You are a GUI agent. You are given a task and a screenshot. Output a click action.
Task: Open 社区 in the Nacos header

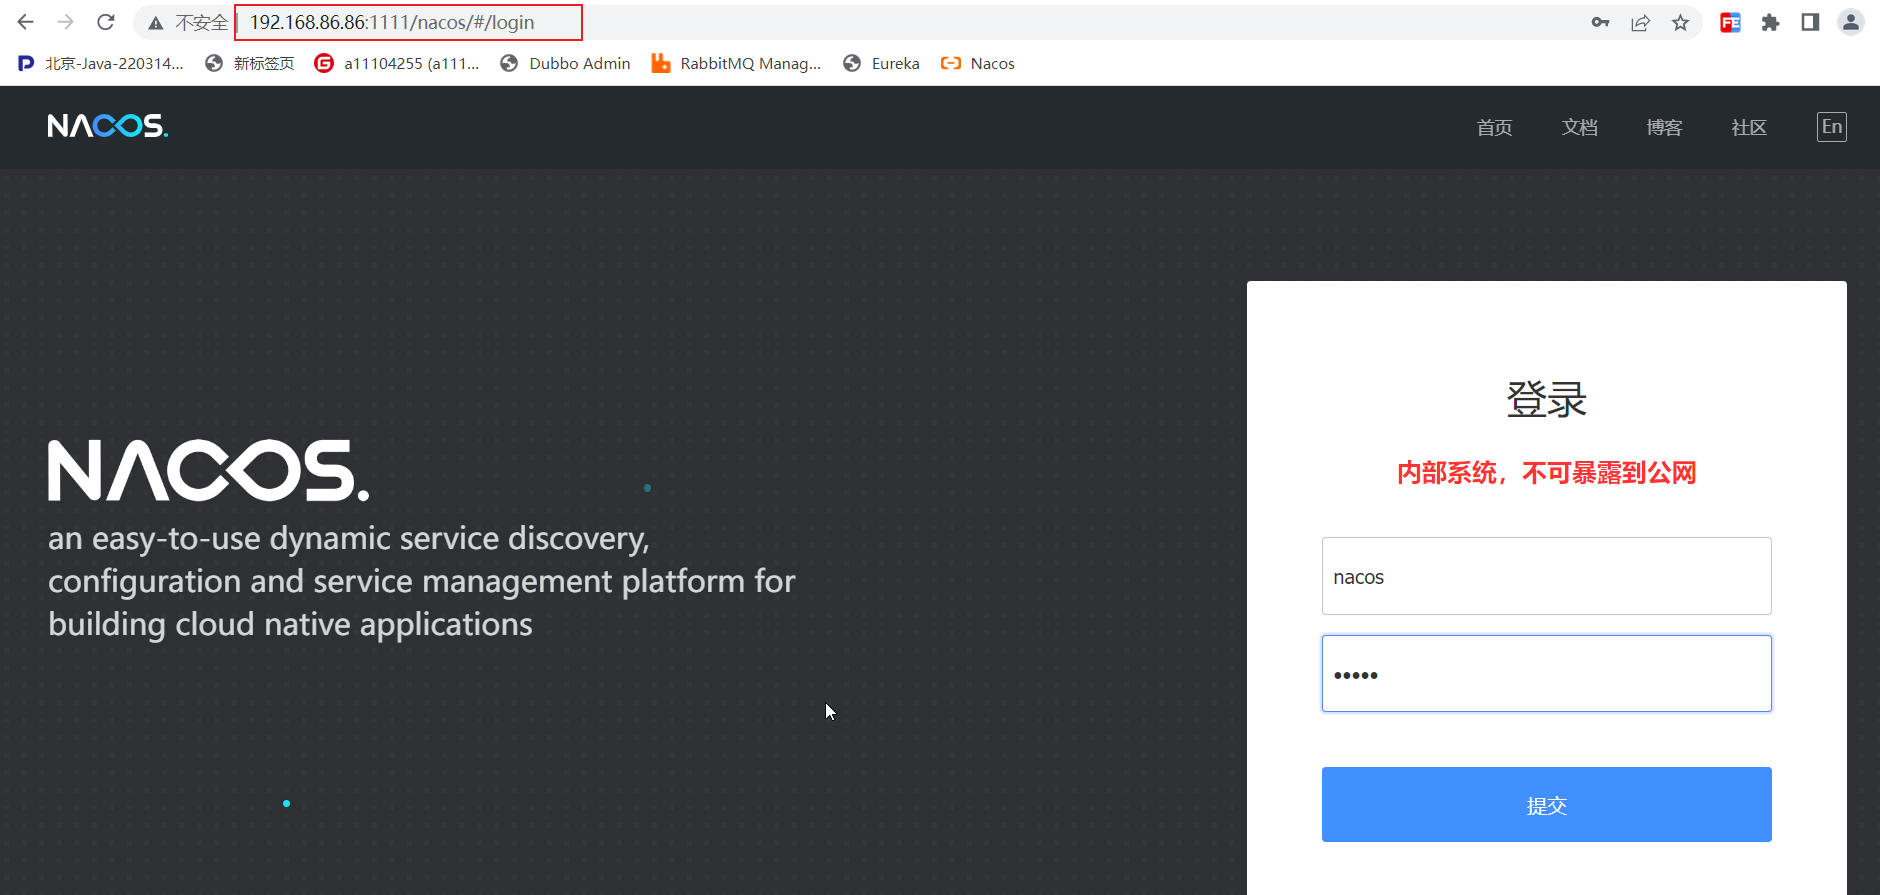1749,127
